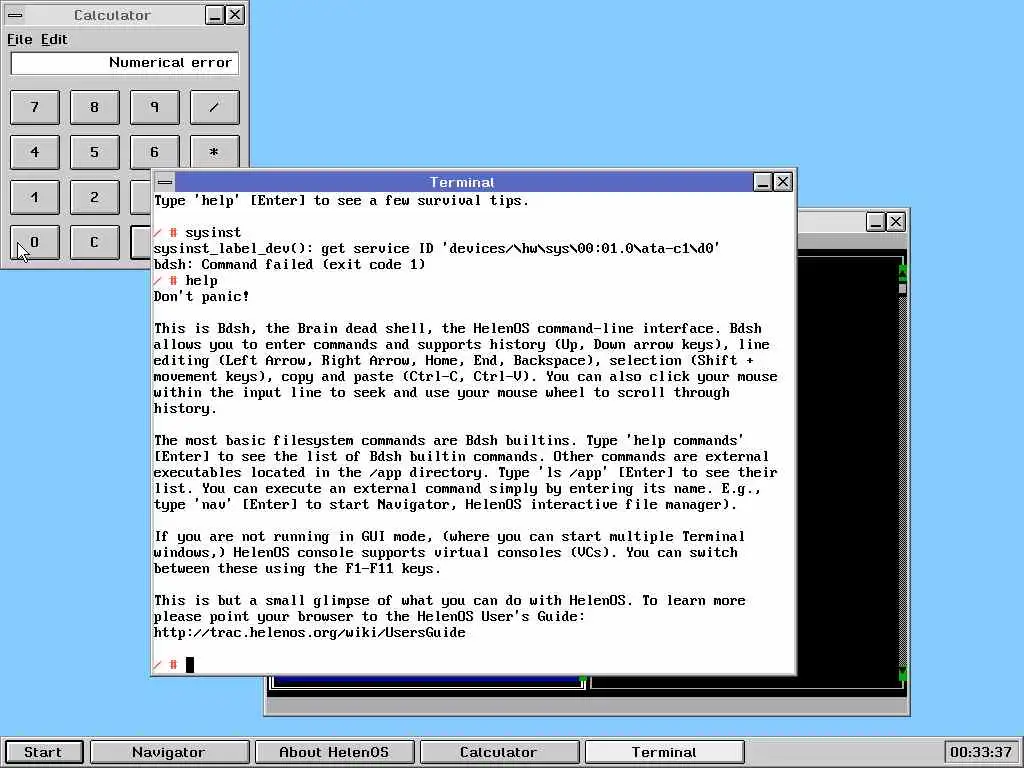
Task: Open the Calculator Edit menu
Action: click(x=54, y=40)
